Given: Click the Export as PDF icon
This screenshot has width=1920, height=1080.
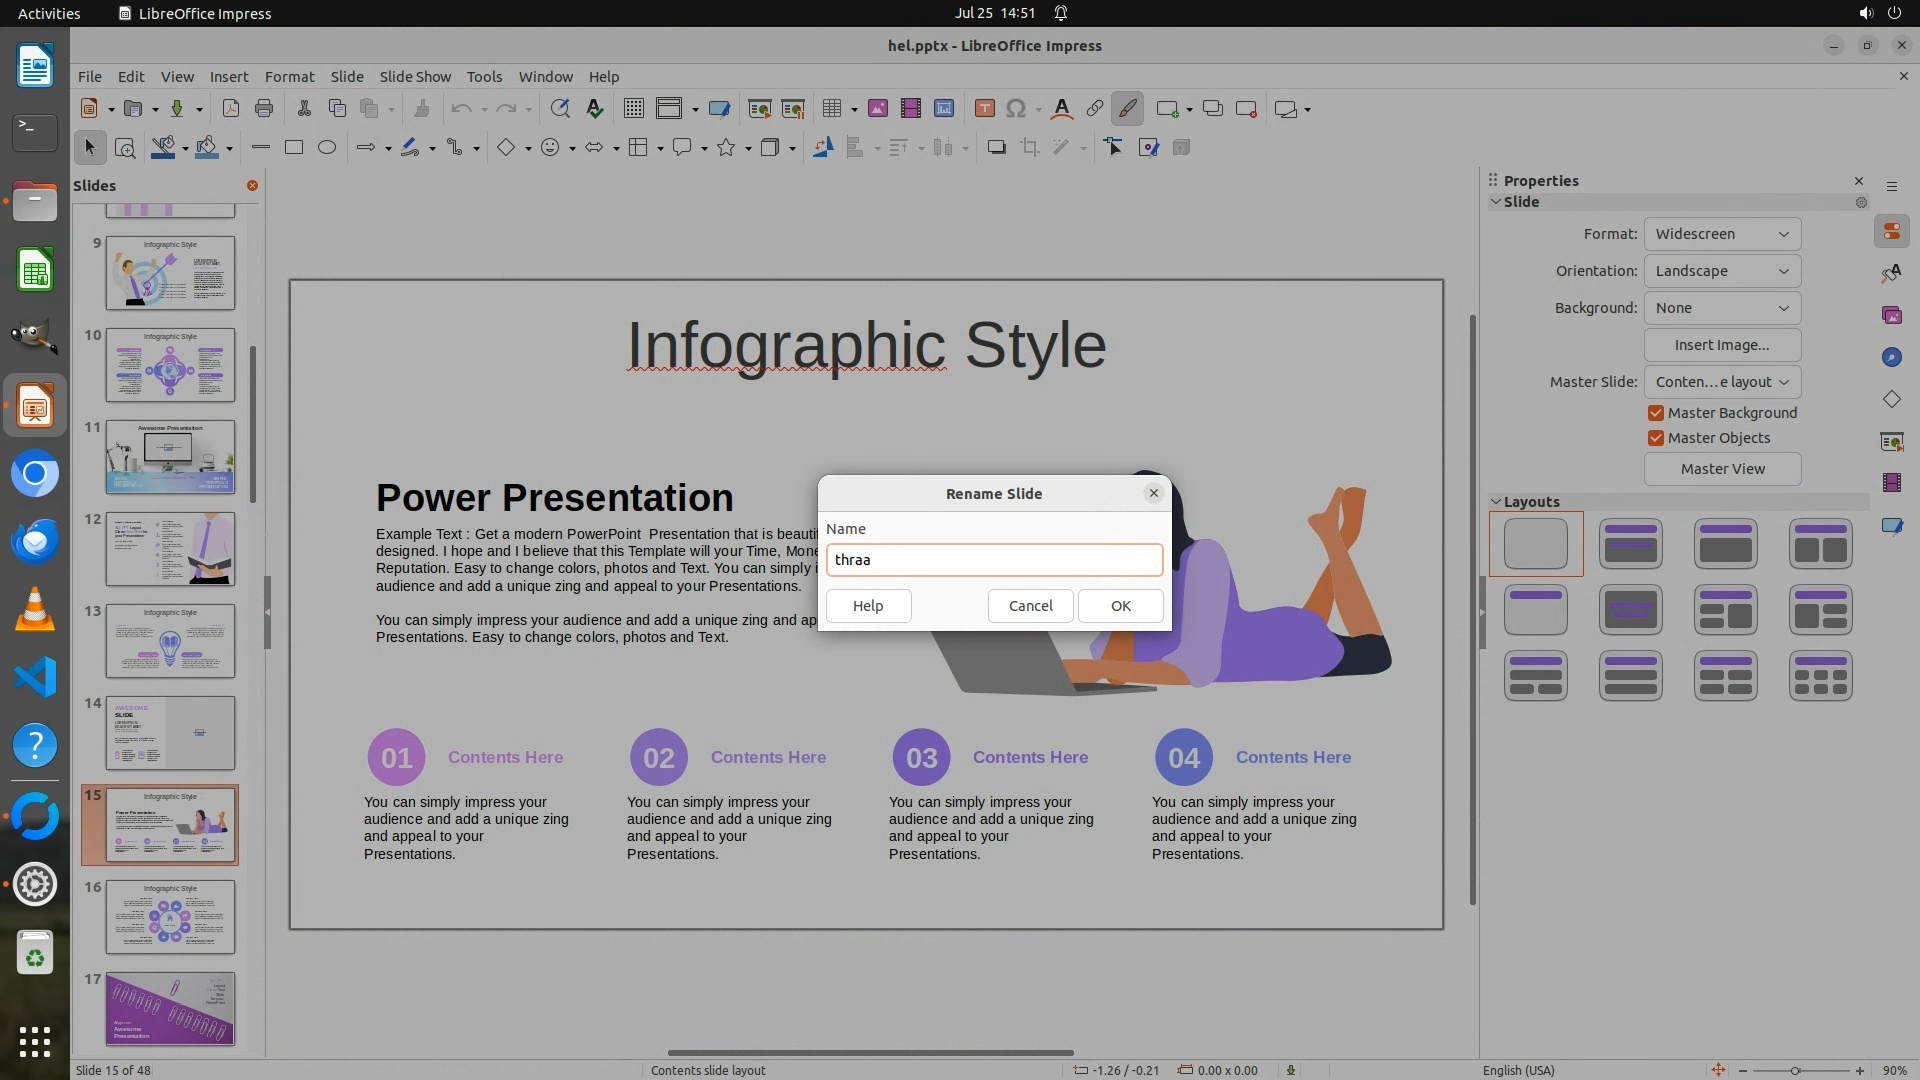Looking at the screenshot, I should [x=231, y=109].
